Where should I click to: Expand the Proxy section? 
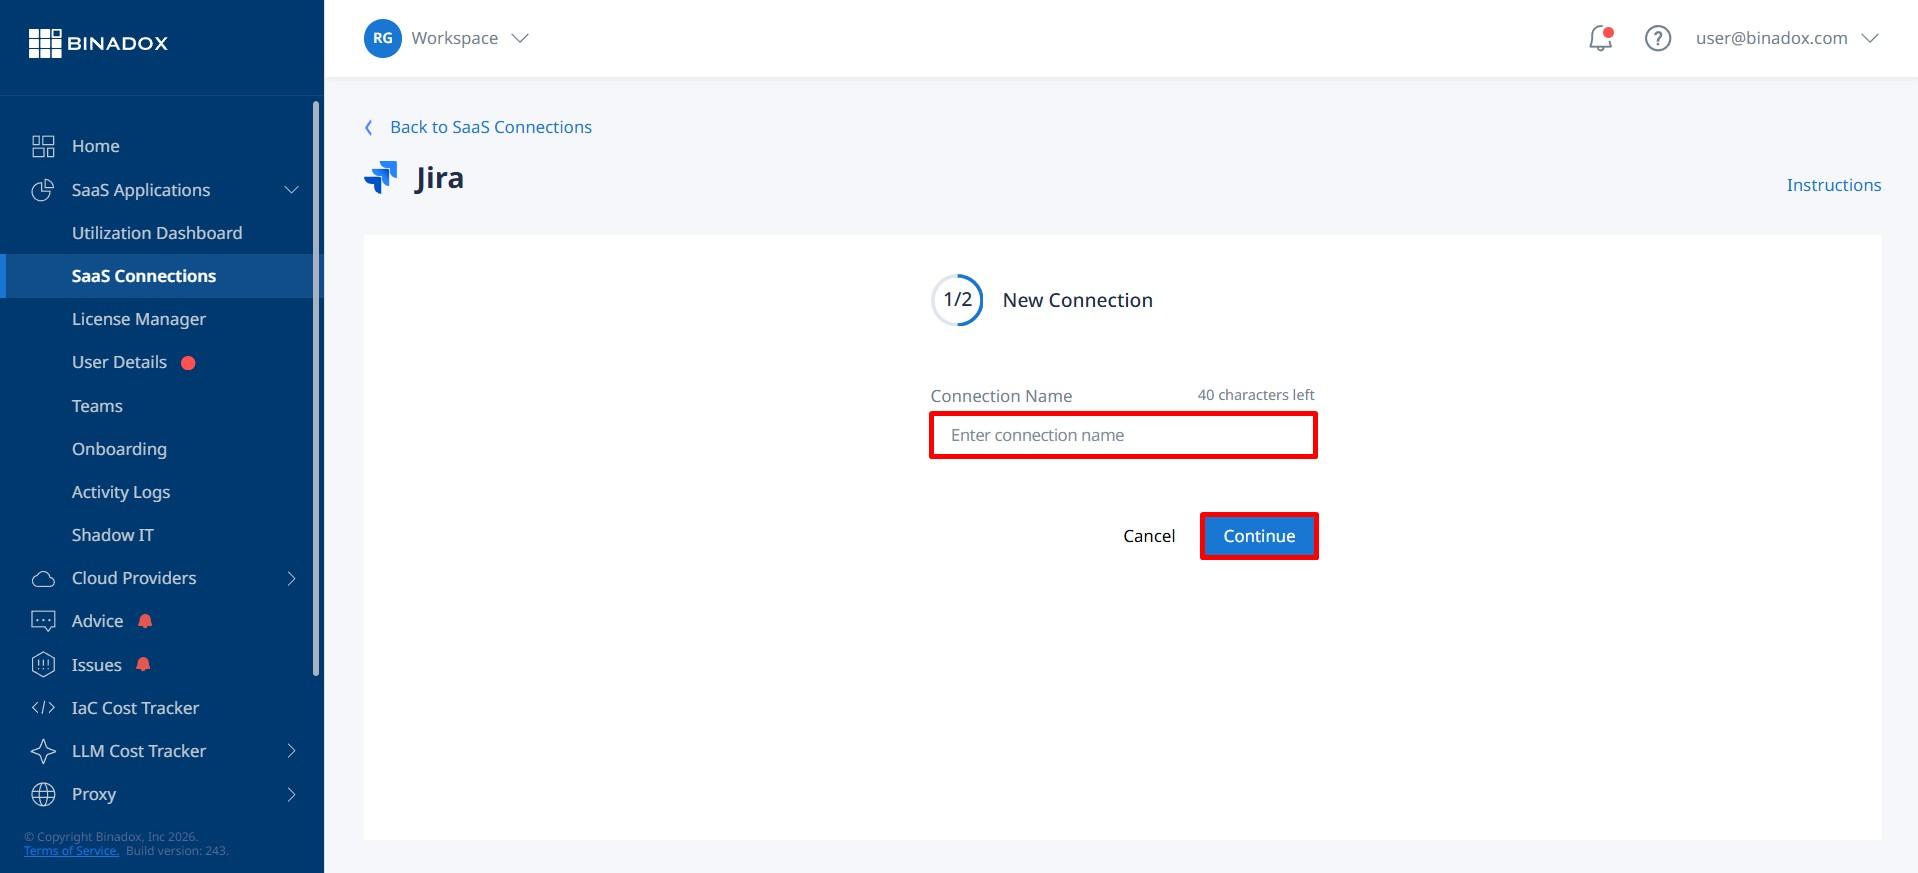point(291,794)
